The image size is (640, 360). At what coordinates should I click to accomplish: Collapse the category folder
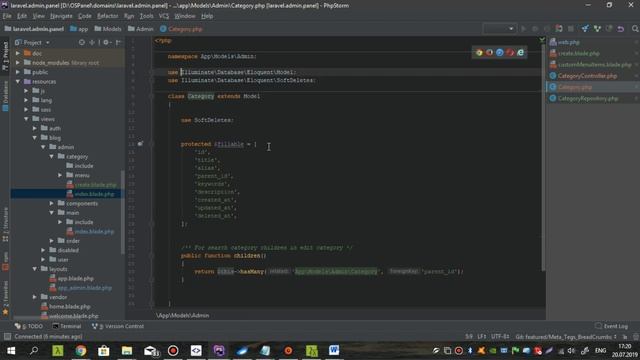(x=51, y=156)
